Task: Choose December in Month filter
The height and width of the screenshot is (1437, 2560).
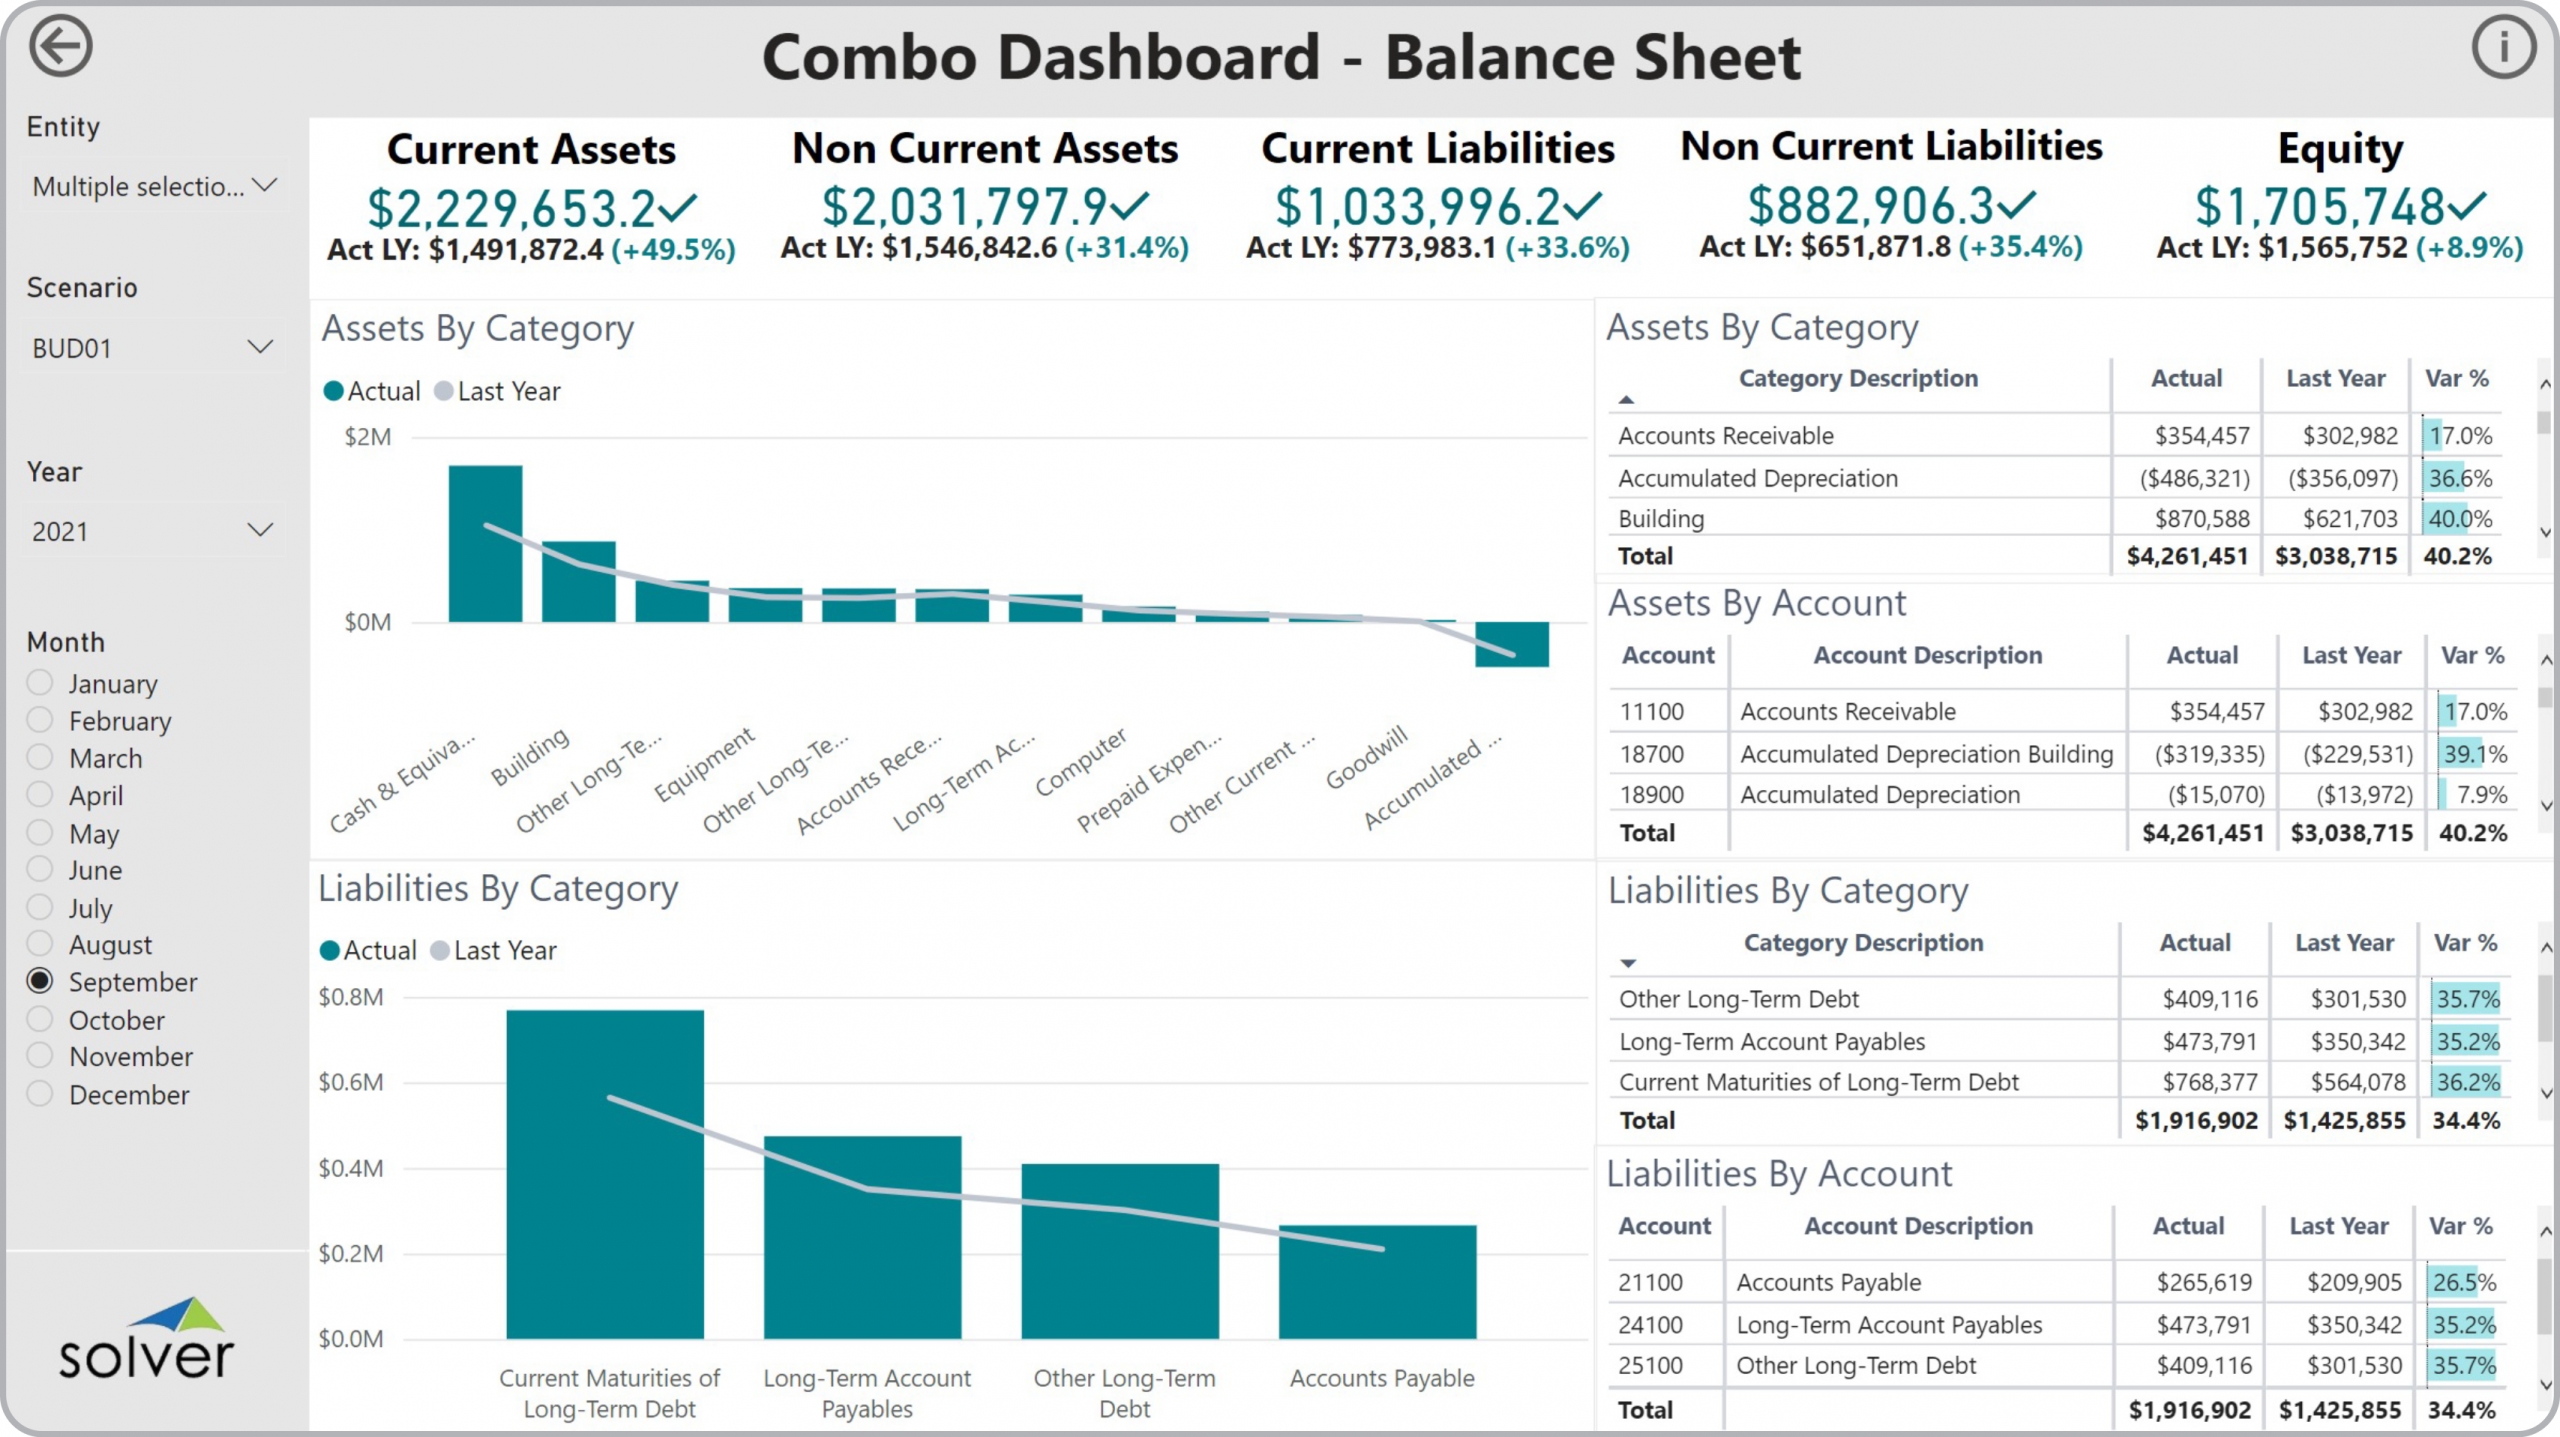Action: [40, 1094]
